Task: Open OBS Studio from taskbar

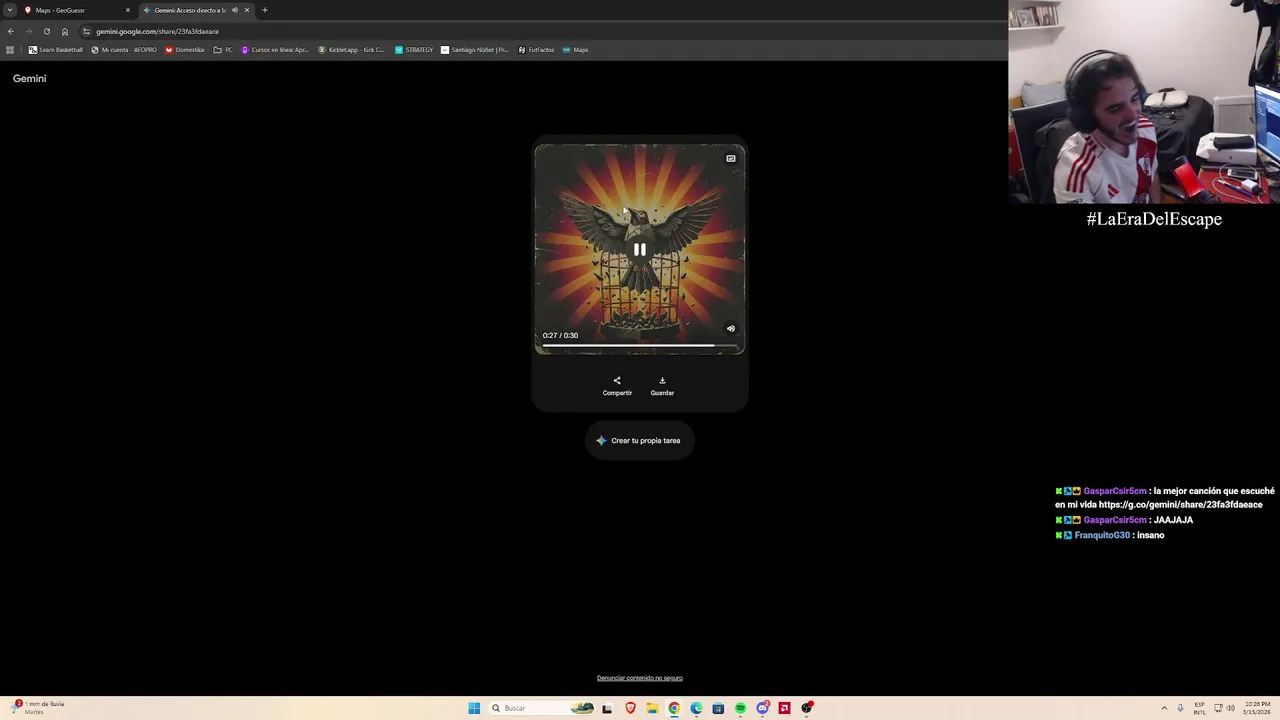Action: tap(807, 708)
